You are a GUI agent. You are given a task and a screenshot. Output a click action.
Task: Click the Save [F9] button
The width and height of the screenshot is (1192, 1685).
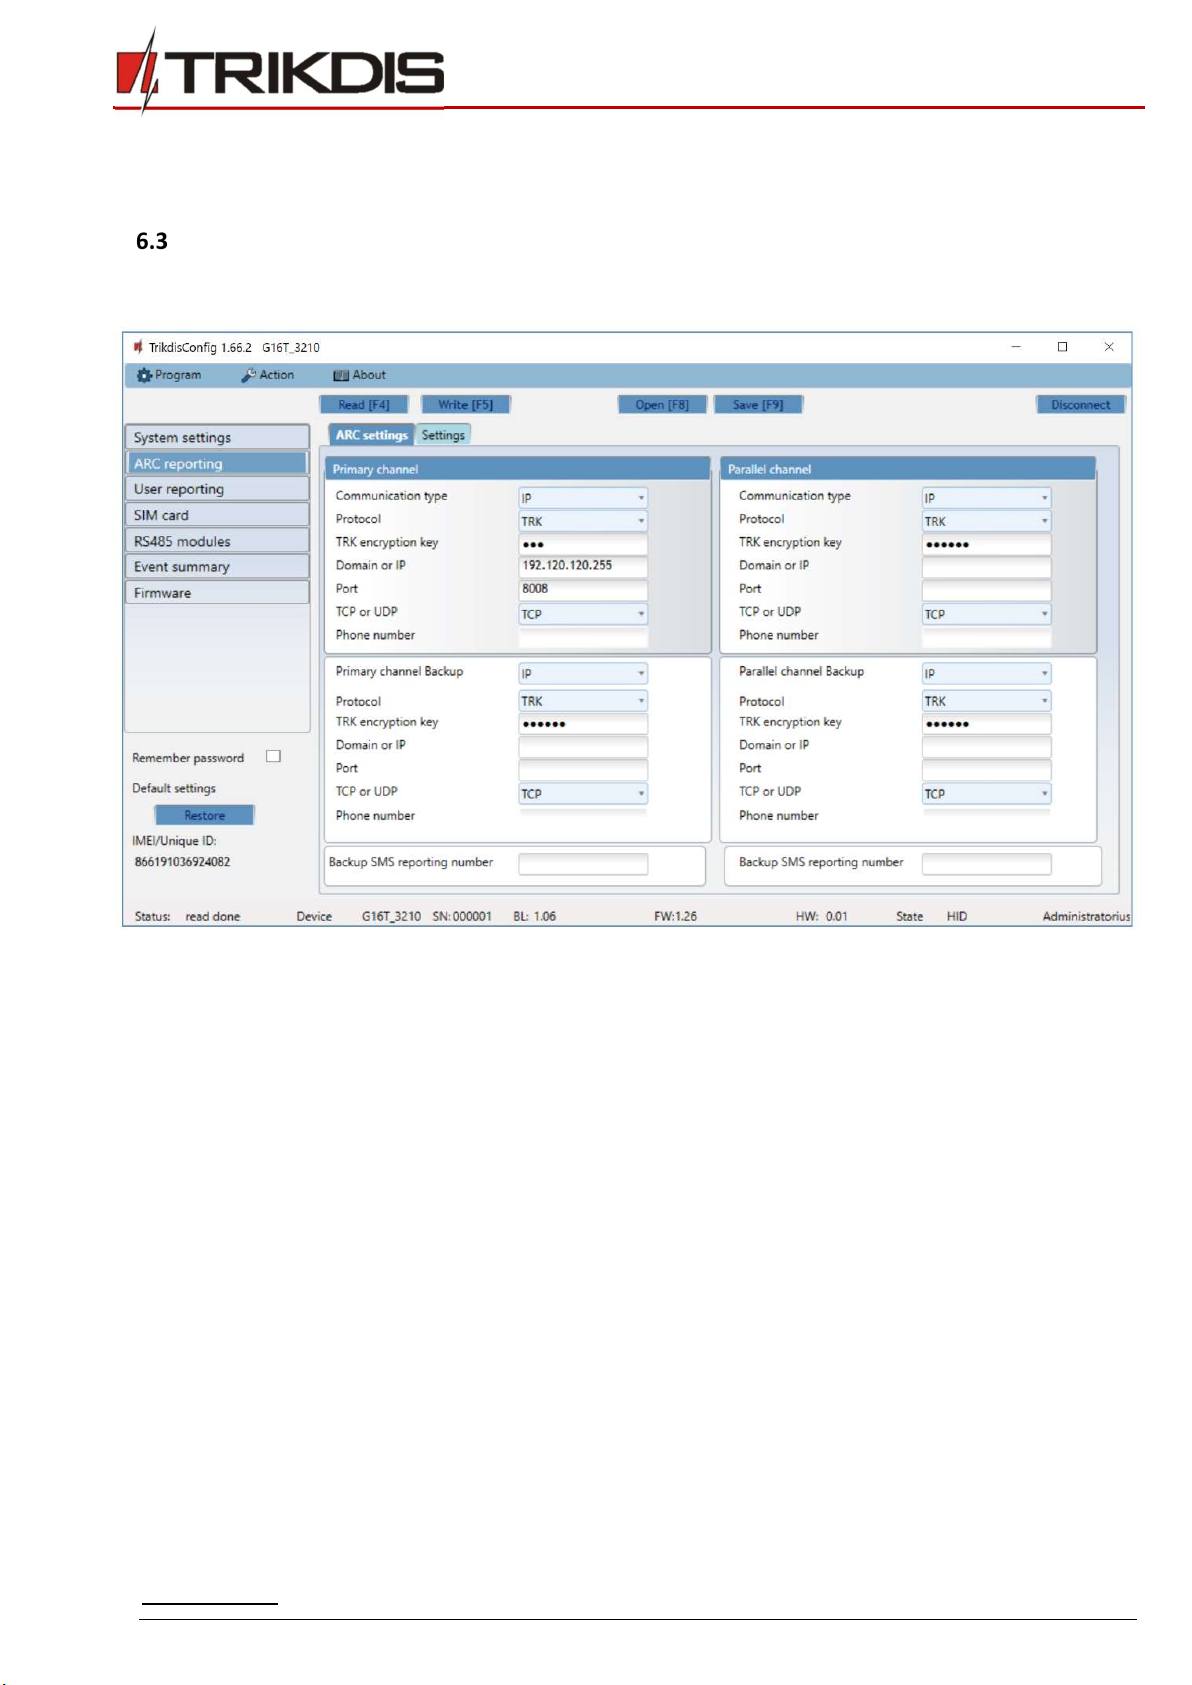(758, 405)
